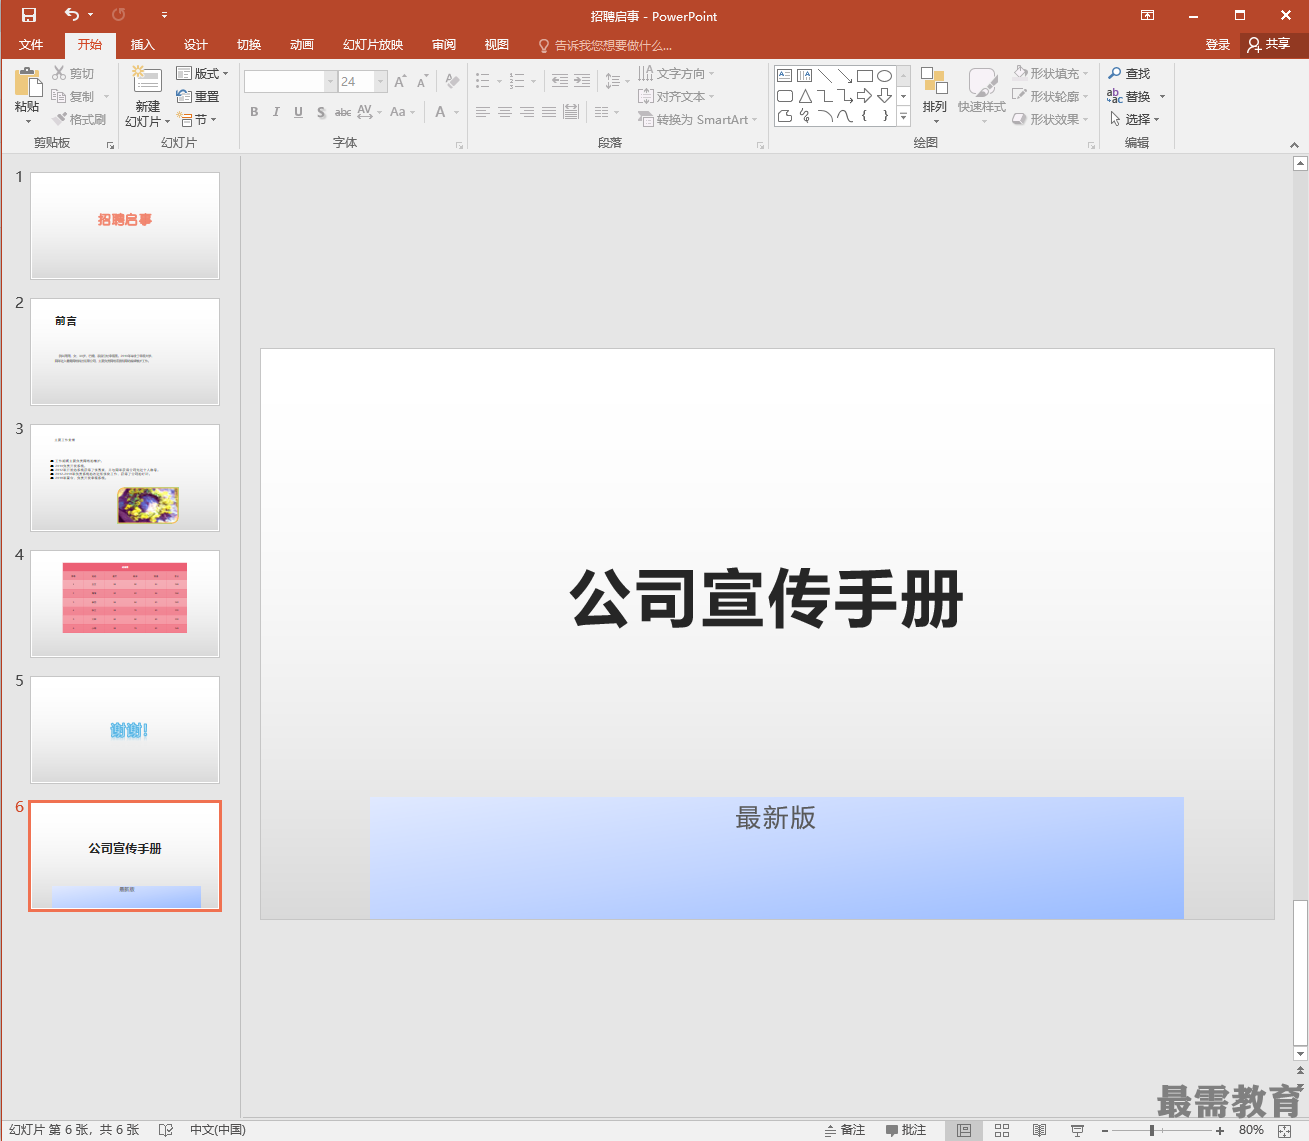Click the Paste clipboard icon

click(28, 82)
